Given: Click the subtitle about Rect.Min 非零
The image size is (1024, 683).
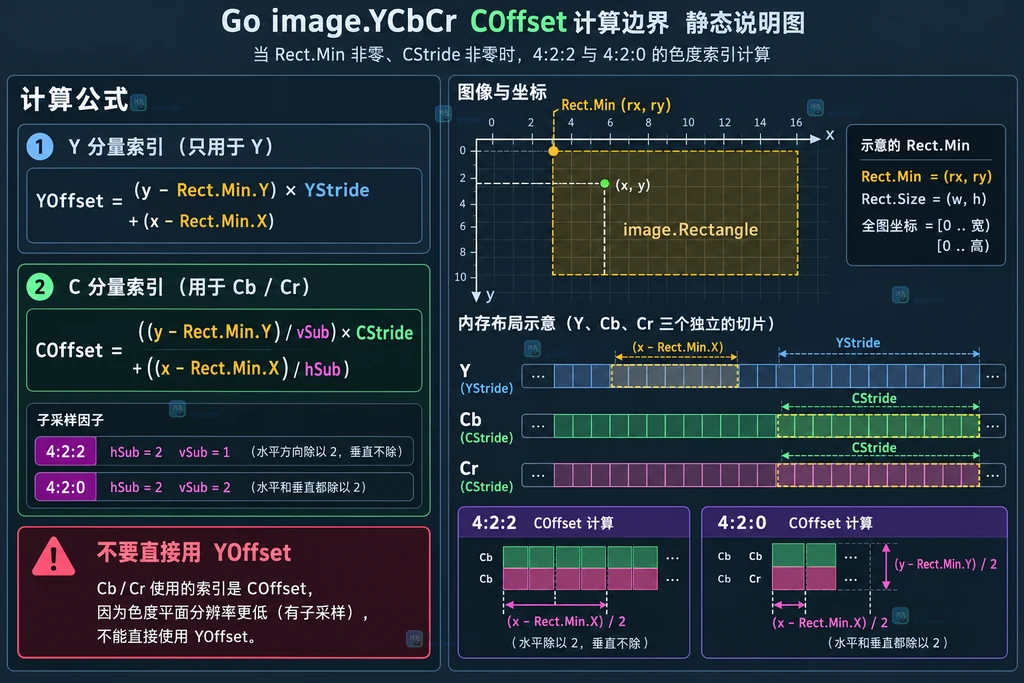Looking at the screenshot, I should tap(512, 54).
